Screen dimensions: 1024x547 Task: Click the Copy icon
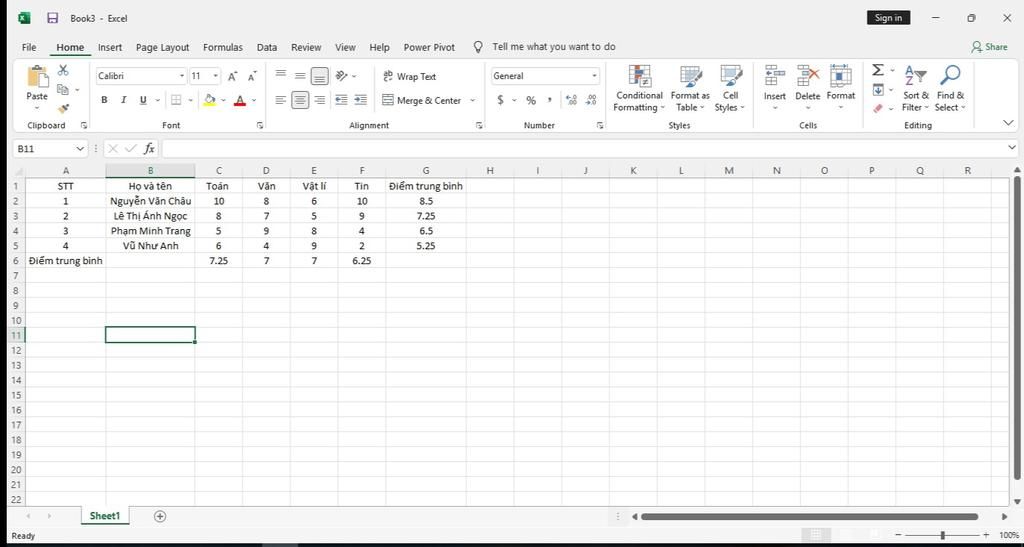63,89
